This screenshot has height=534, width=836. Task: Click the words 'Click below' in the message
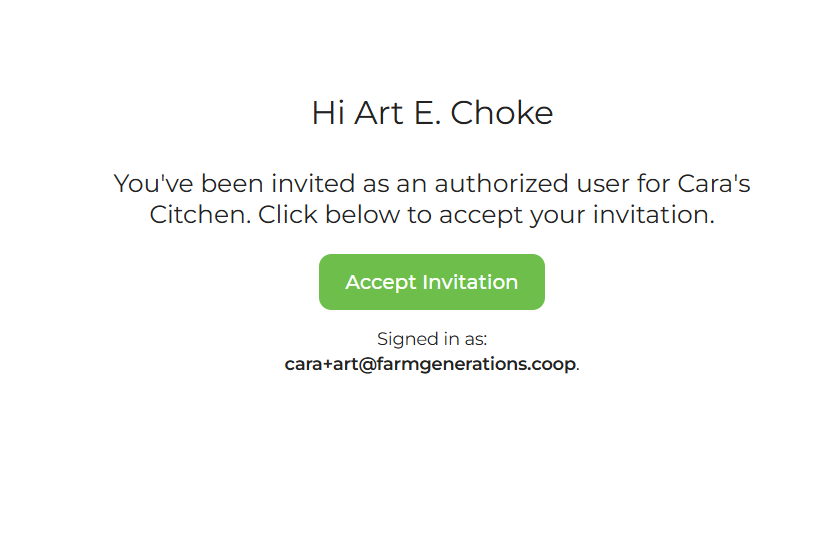point(327,215)
